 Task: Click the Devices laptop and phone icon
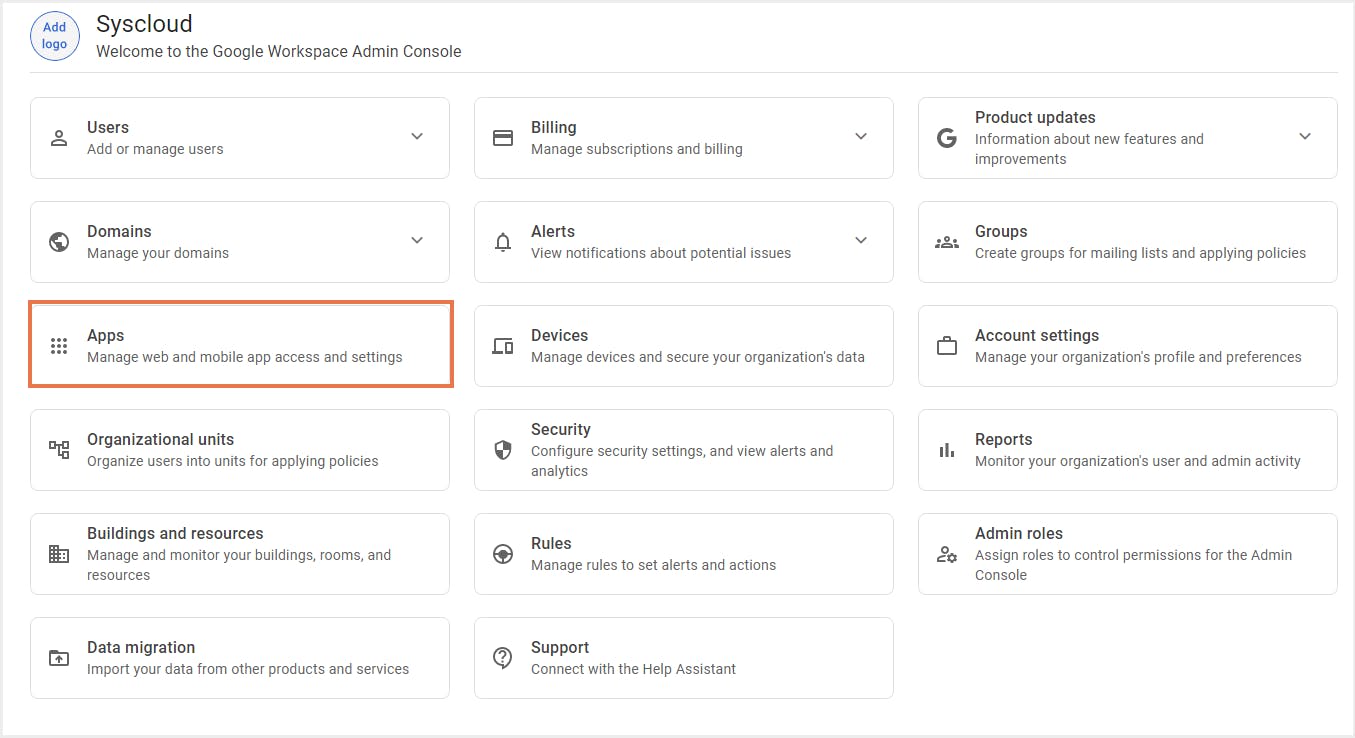503,346
